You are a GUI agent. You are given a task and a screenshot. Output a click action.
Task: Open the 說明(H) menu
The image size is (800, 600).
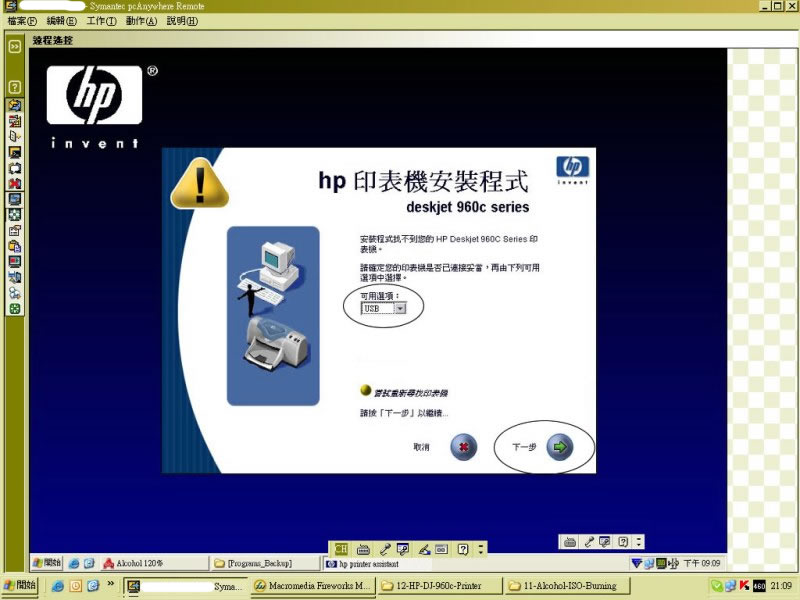[x=182, y=21]
